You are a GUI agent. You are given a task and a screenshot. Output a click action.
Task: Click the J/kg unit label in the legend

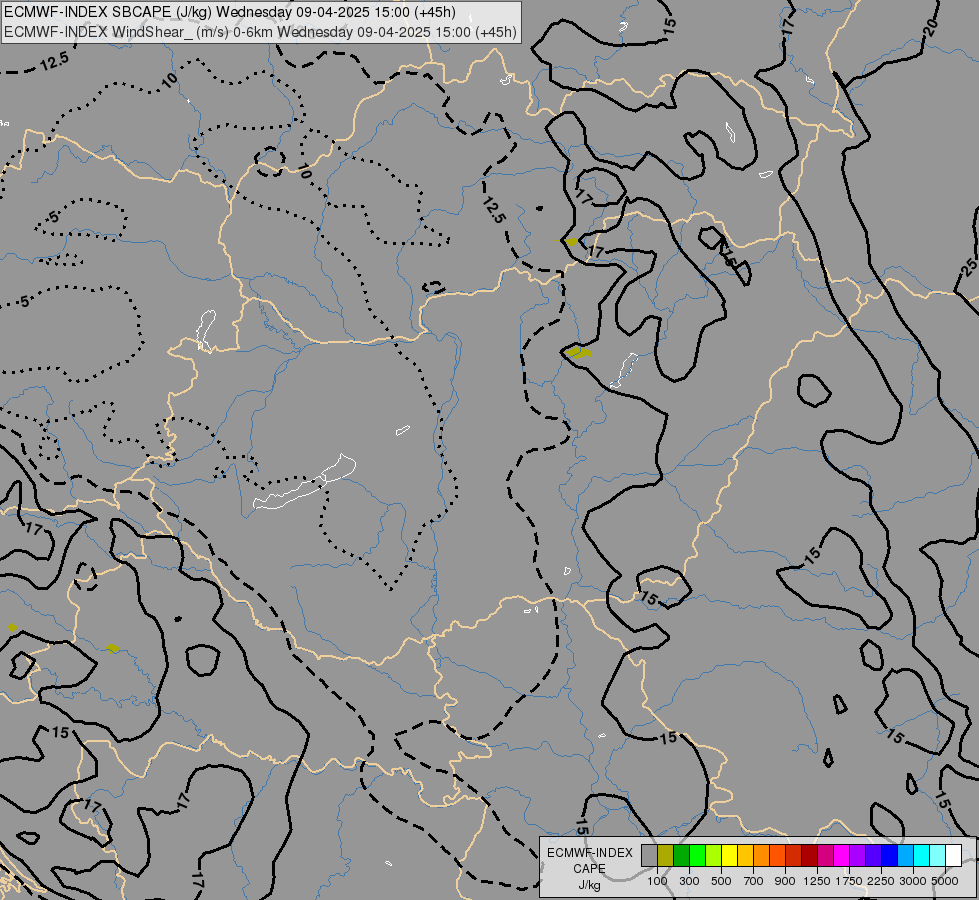tap(589, 885)
